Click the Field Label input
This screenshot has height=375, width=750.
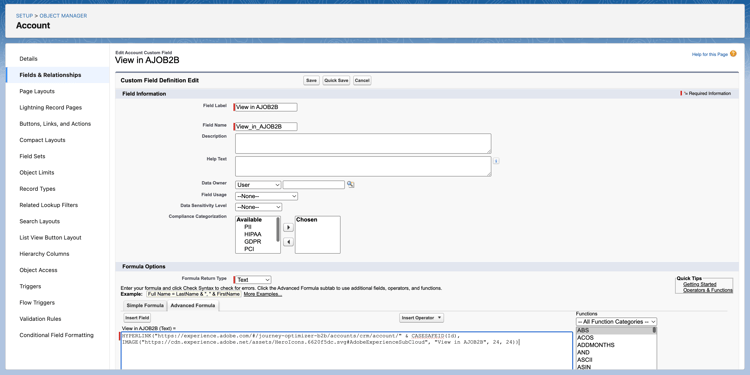pyautogui.click(x=266, y=107)
